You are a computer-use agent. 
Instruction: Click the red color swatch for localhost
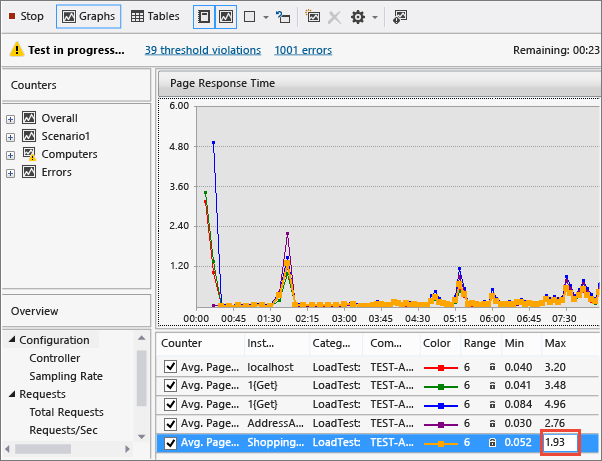click(441, 368)
